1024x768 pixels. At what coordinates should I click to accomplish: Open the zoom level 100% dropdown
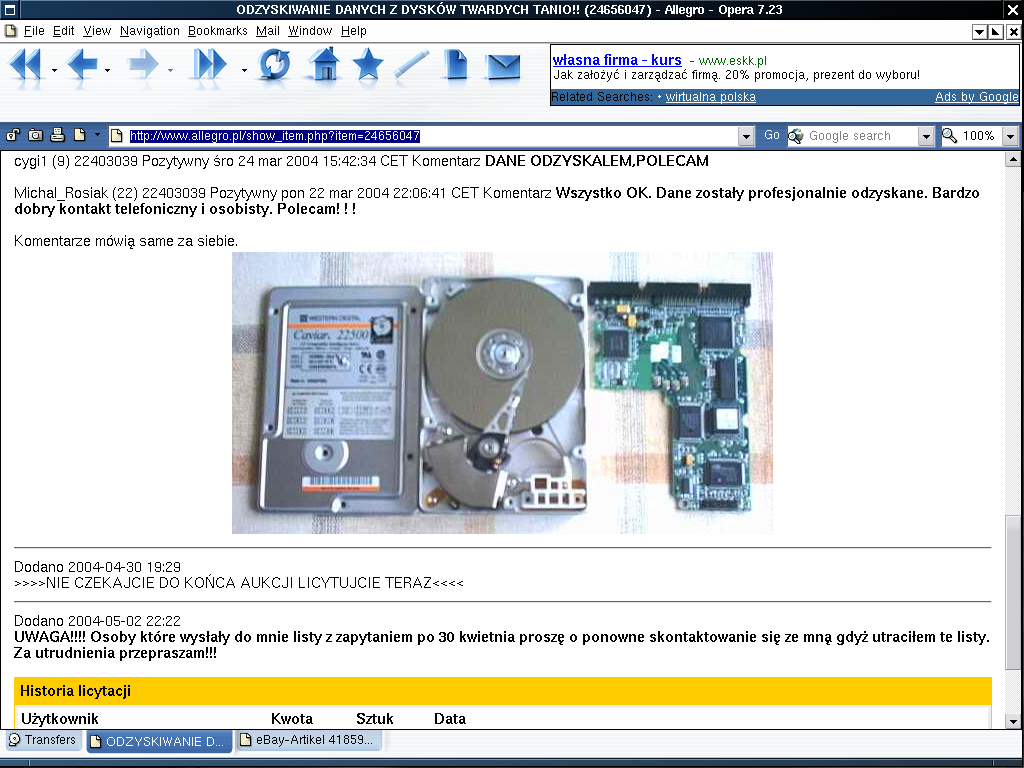[x=1010, y=136]
